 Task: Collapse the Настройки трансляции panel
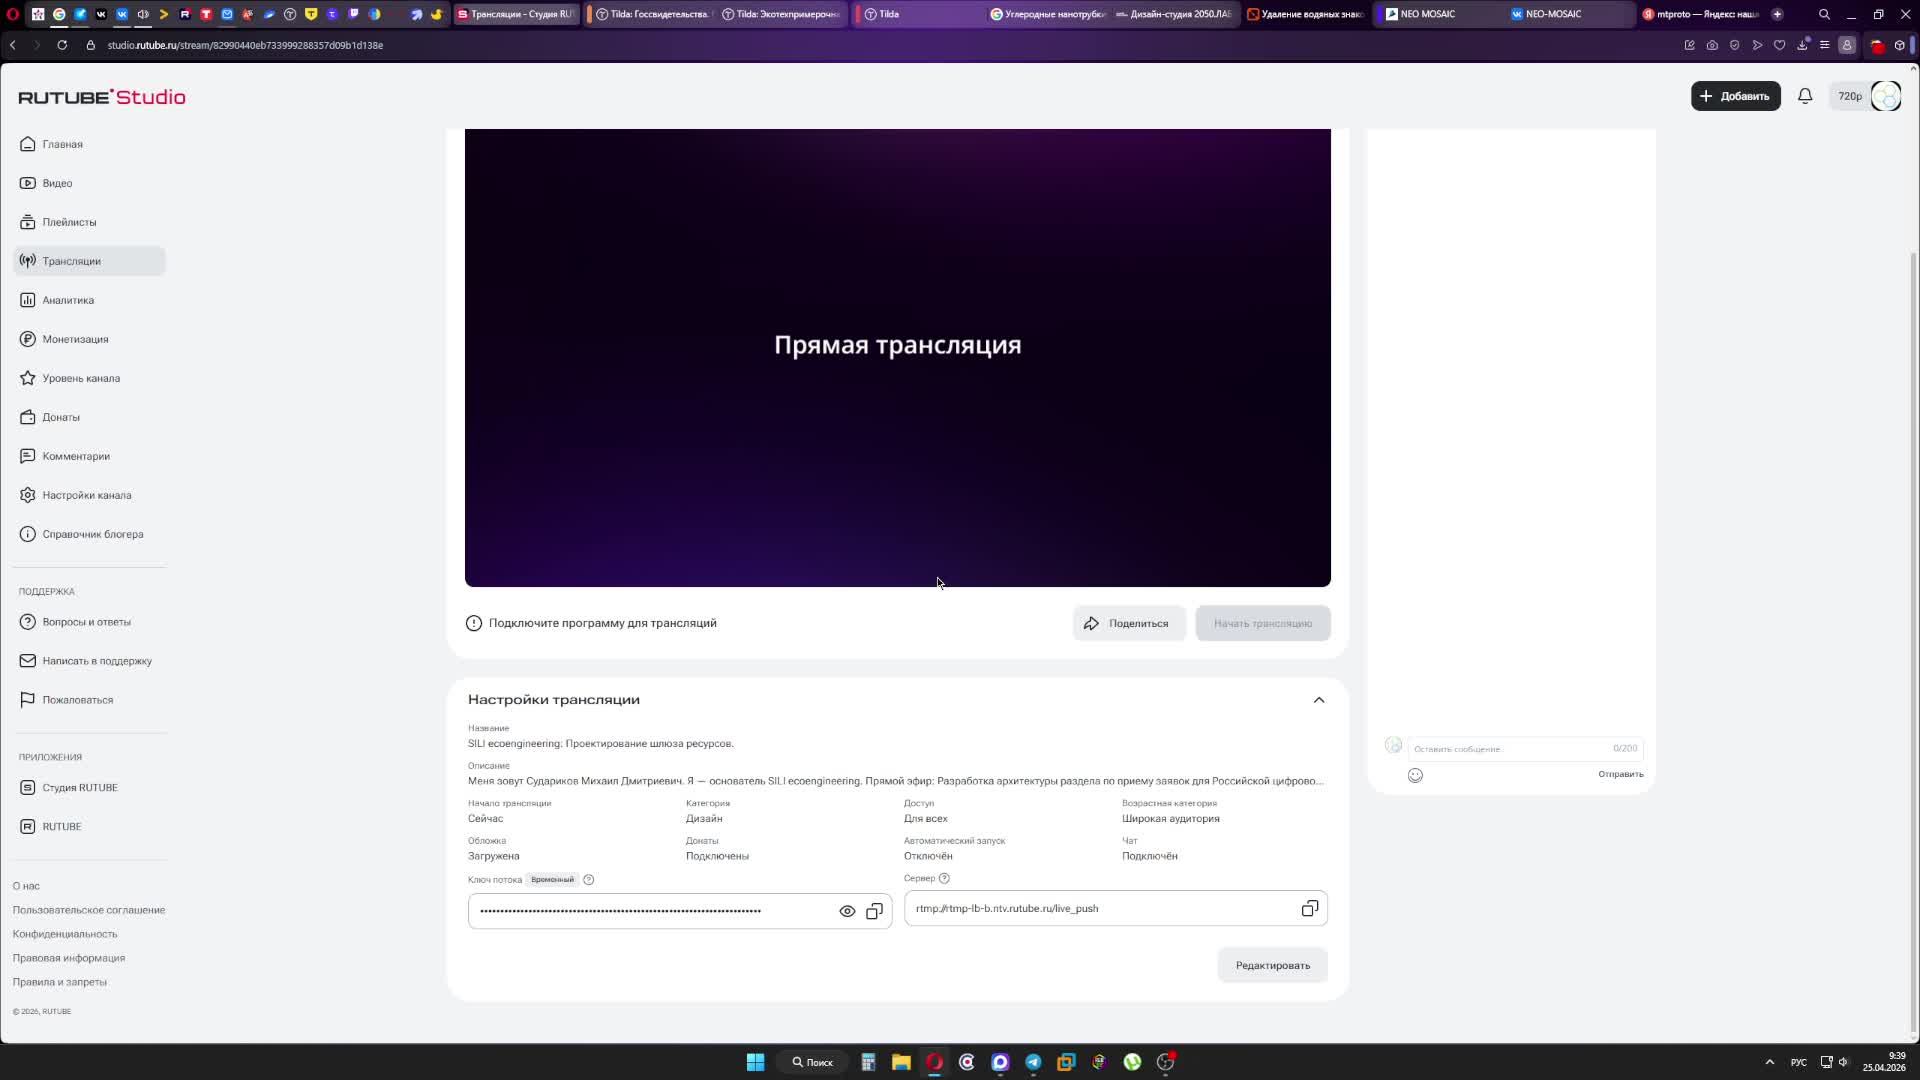coord(1318,699)
